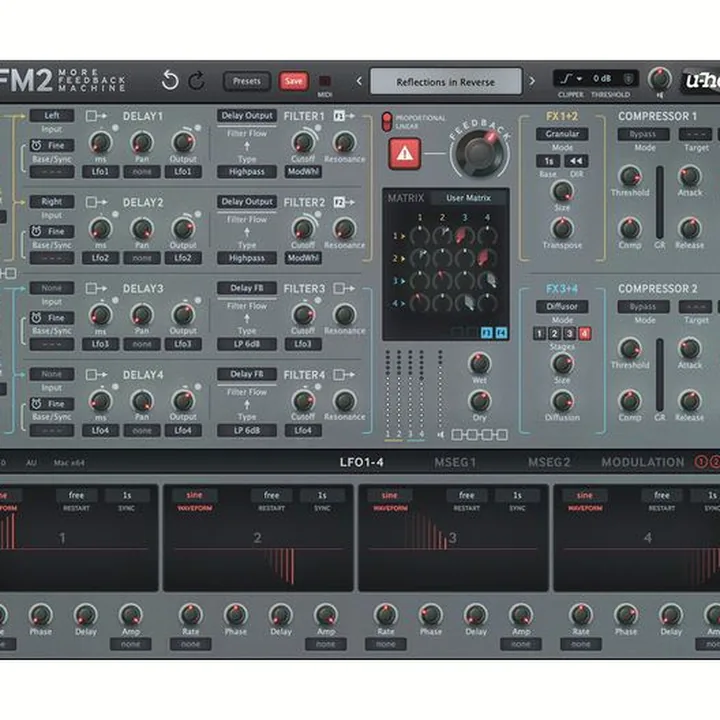This screenshot has height=720, width=720.
Task: Click the clipper lock icon
Action: pos(628,79)
